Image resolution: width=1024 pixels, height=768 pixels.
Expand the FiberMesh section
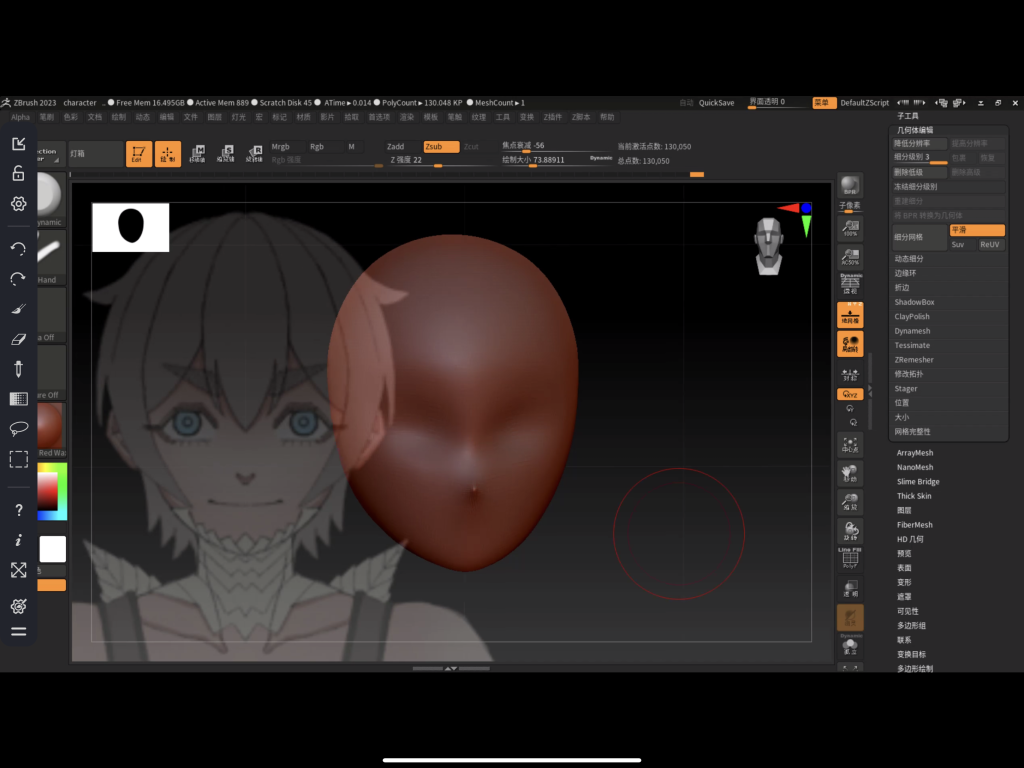click(915, 525)
